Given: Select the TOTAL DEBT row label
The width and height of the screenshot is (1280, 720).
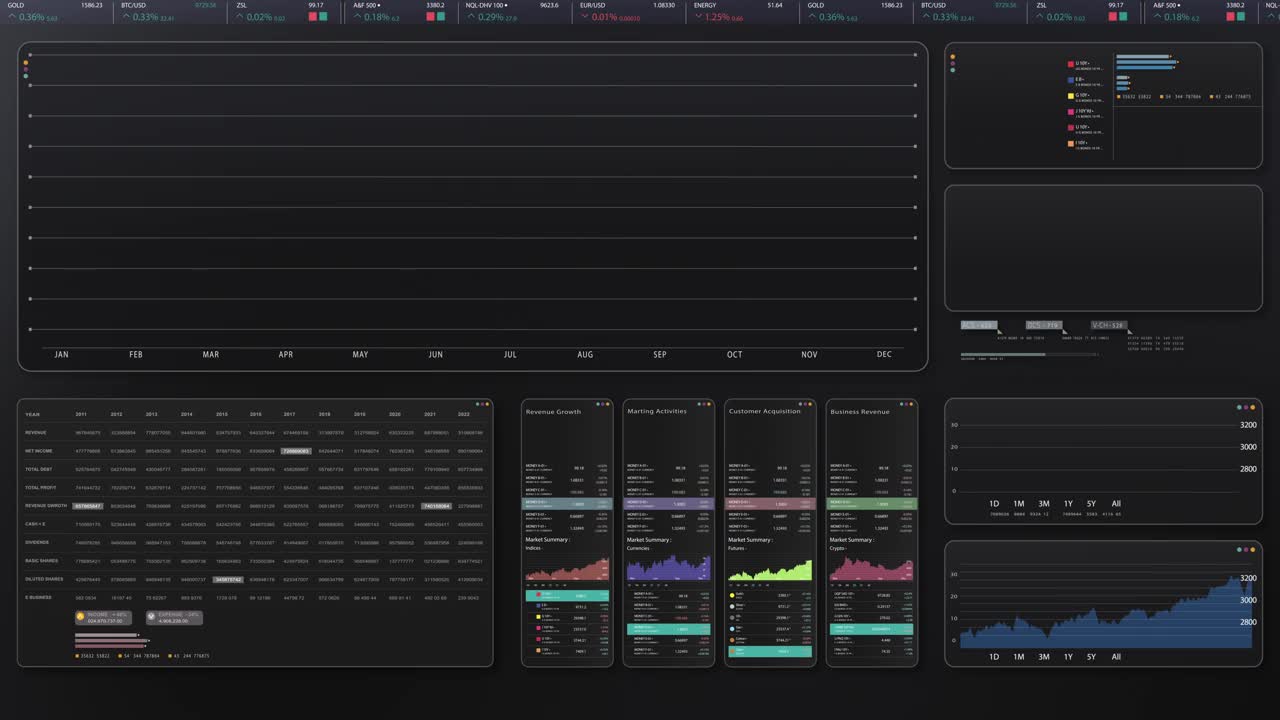Looking at the screenshot, I should pos(39,469).
